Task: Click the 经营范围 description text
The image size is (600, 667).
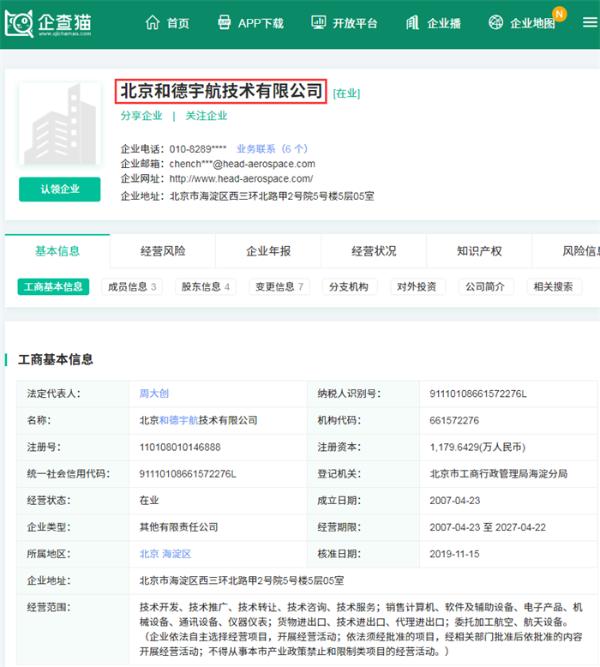Action: [361, 629]
